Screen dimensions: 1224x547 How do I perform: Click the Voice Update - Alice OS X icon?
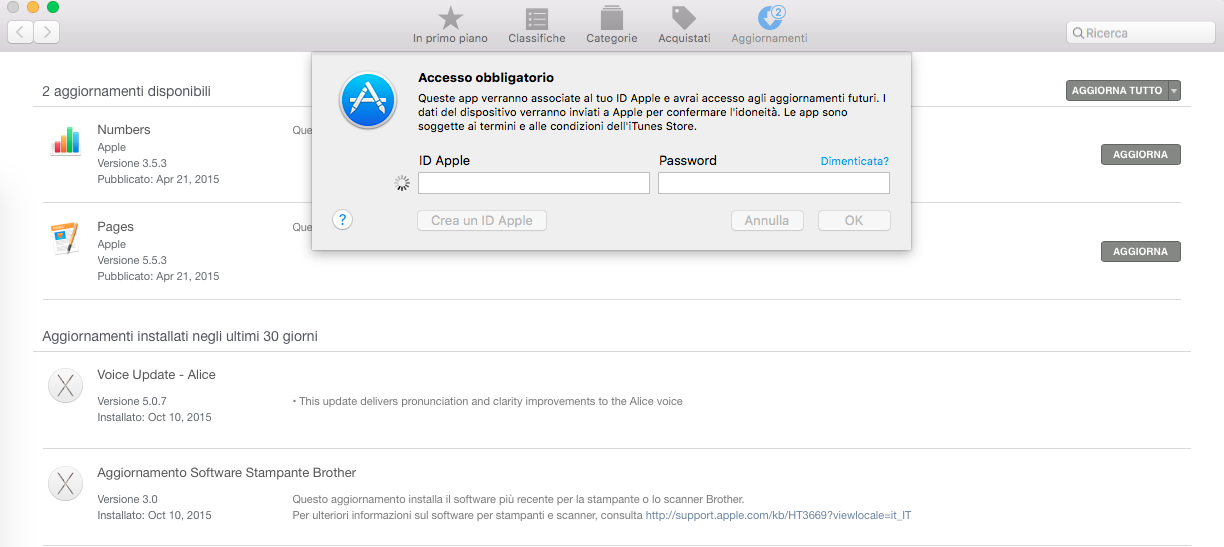pyautogui.click(x=65, y=385)
